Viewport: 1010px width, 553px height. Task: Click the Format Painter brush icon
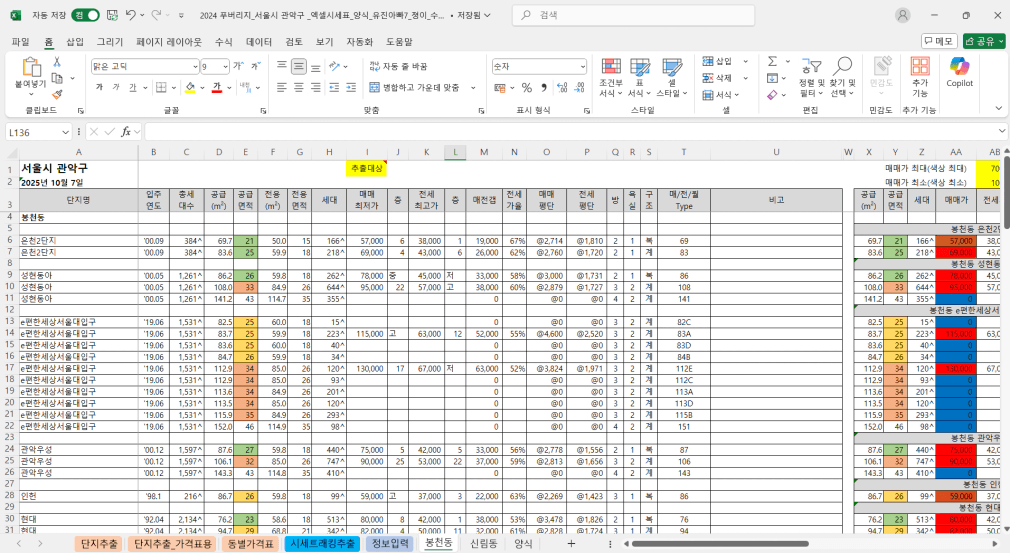pyautogui.click(x=57, y=94)
